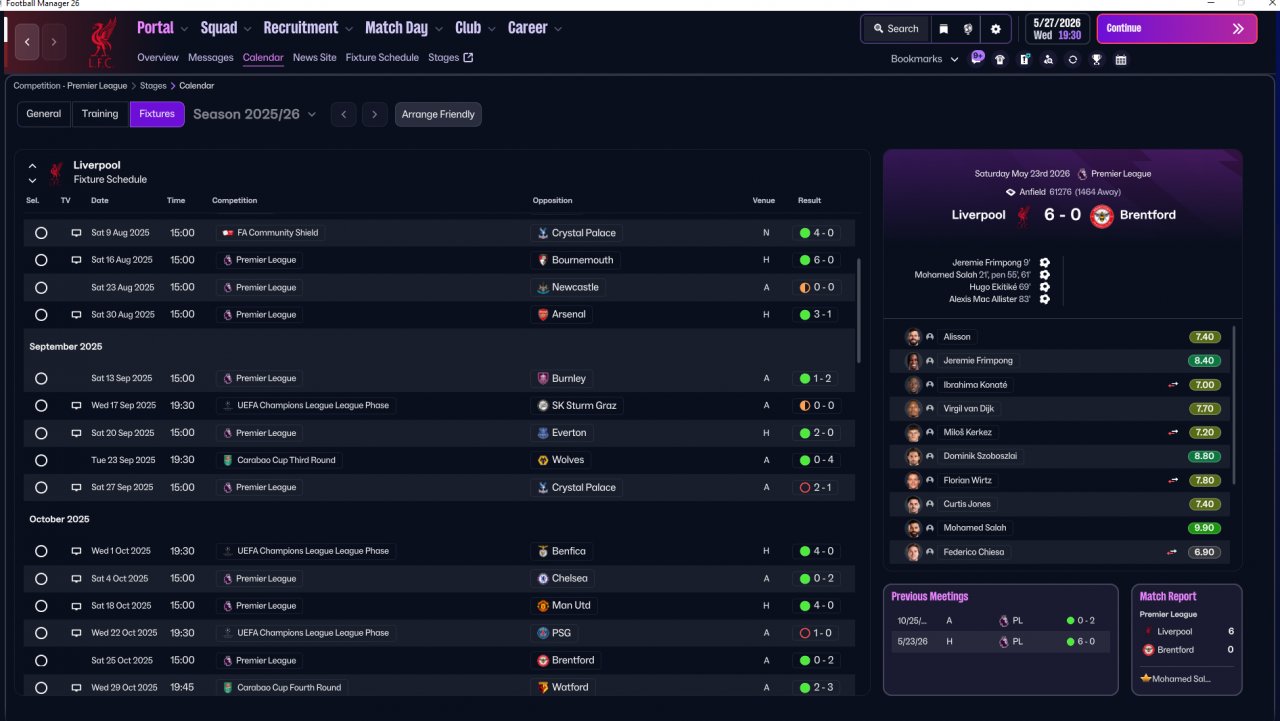Click Virgil van Dijk's player portrait
The image size is (1280, 721).
pyautogui.click(x=912, y=408)
